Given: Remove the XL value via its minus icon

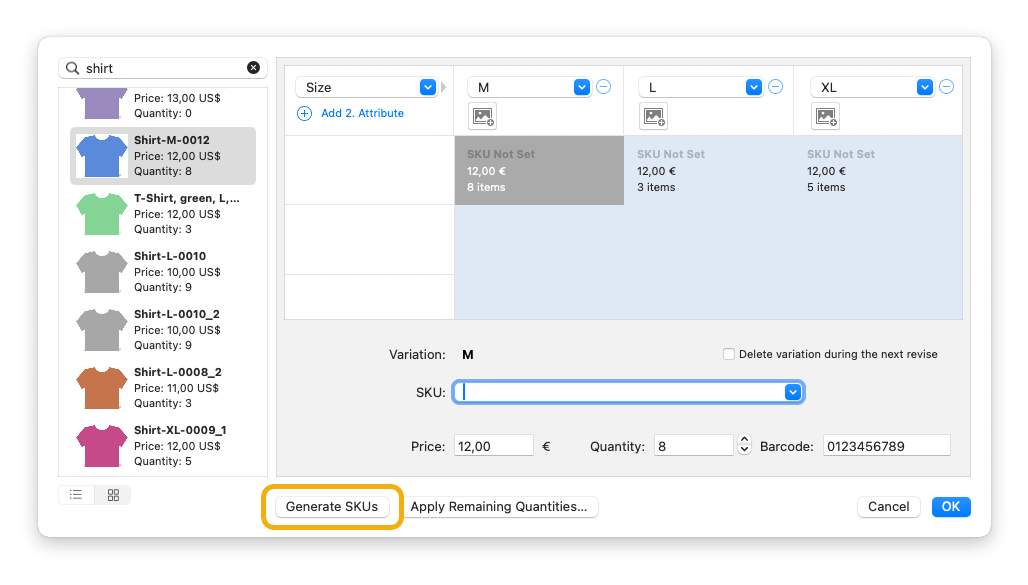Looking at the screenshot, I should coord(946,87).
